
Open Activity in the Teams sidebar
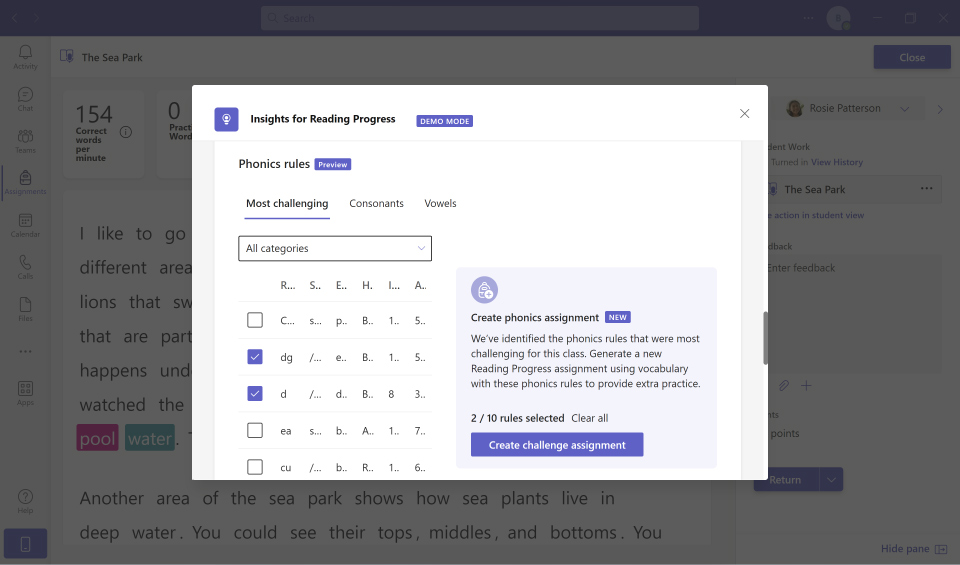pyautogui.click(x=25, y=57)
